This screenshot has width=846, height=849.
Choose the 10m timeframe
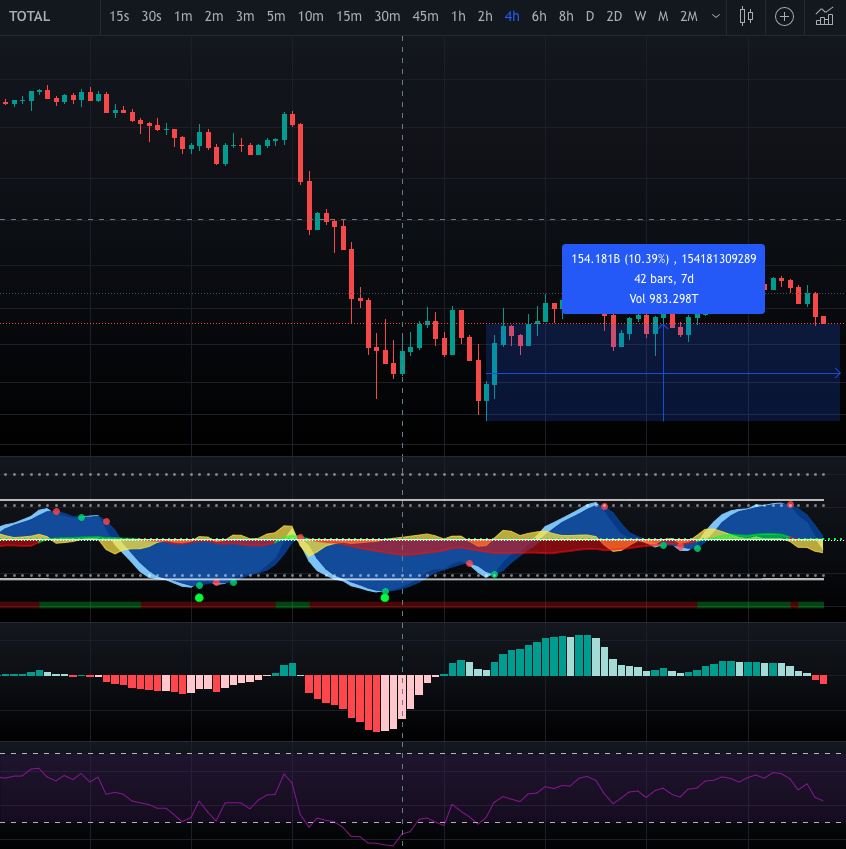[310, 16]
